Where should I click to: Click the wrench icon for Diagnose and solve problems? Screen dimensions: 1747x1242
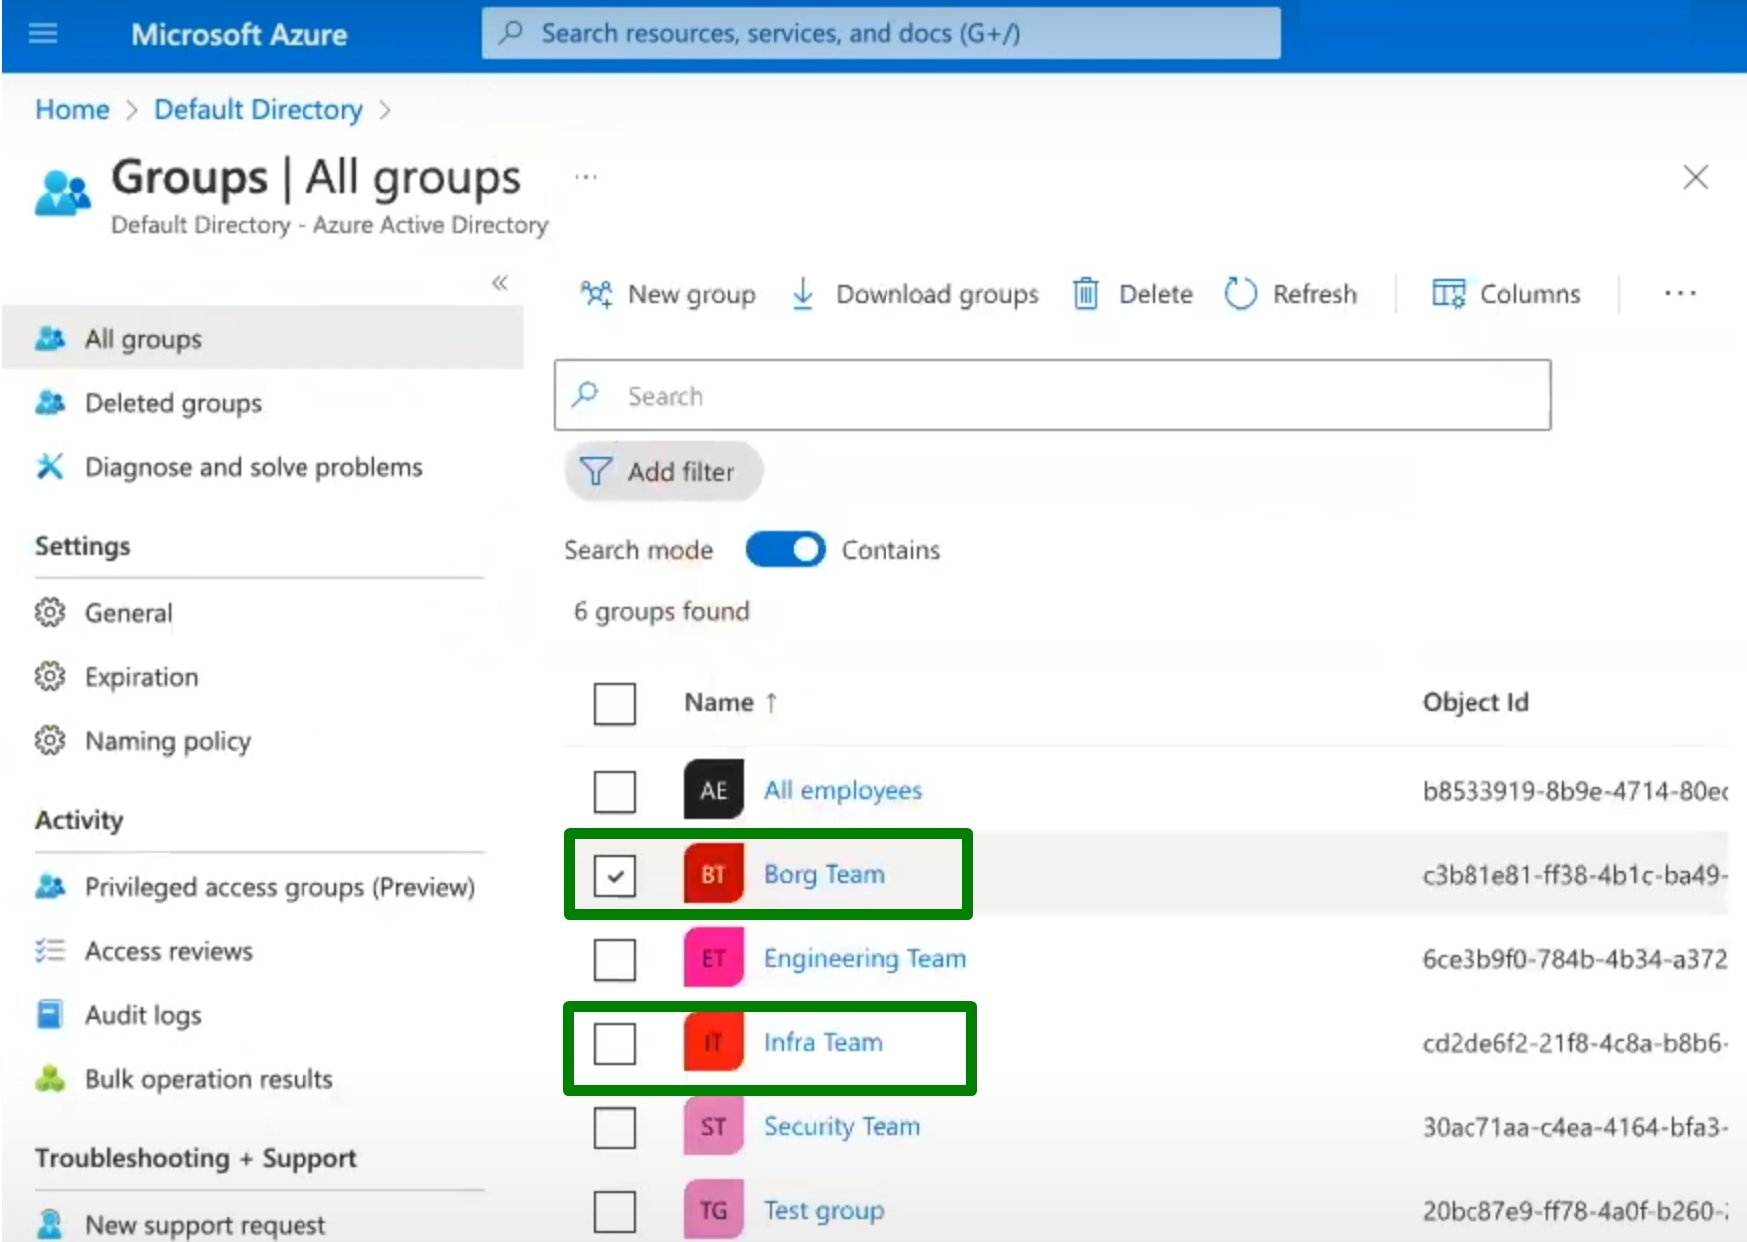pos(49,466)
